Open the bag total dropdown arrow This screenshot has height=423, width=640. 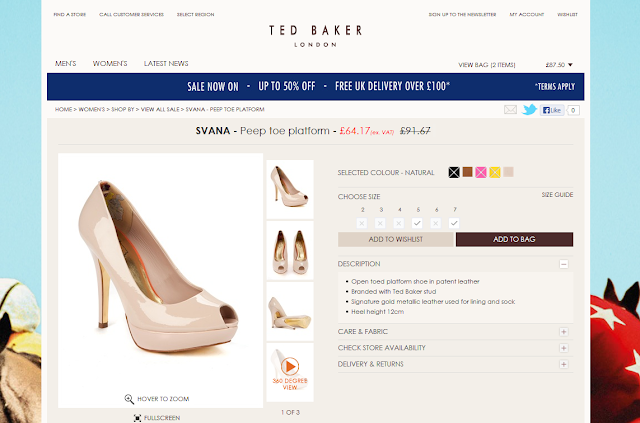click(x=570, y=65)
